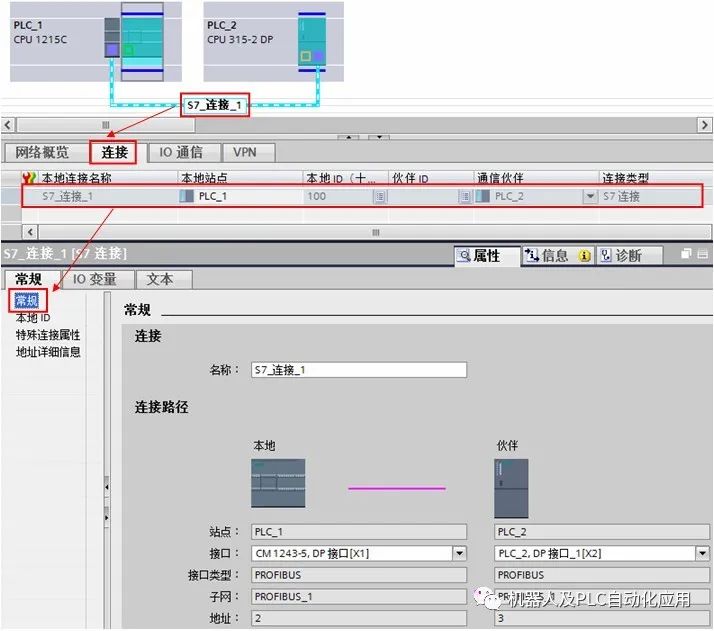Switch to the 连接 tab

coord(114,152)
